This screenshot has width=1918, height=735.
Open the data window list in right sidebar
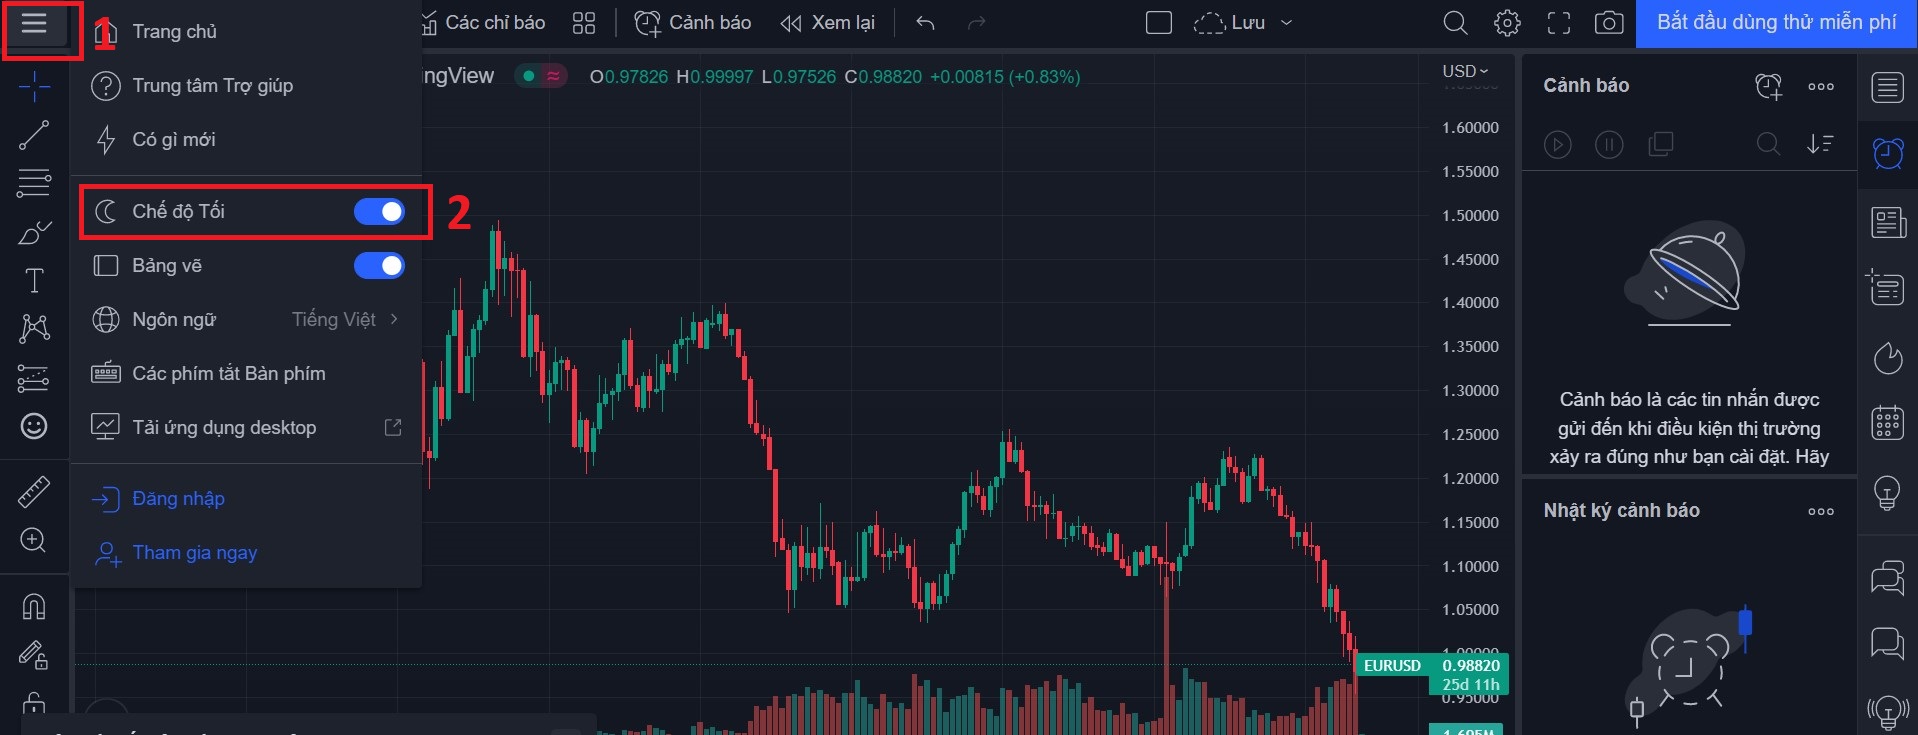[x=1887, y=288]
